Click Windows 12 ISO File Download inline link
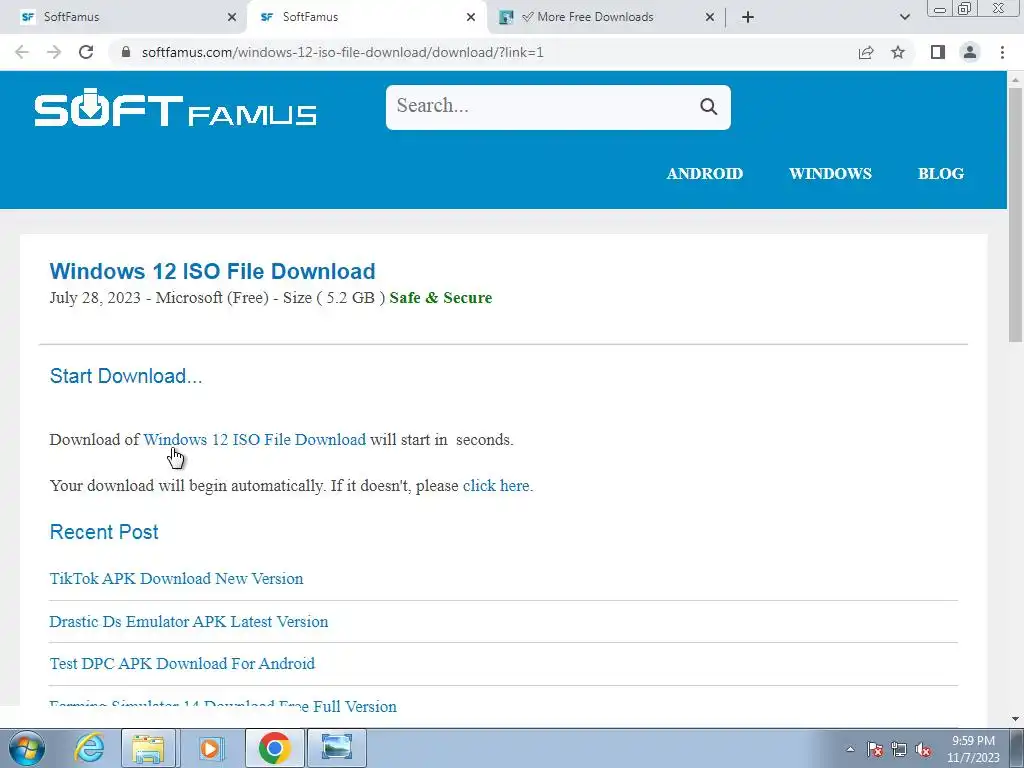Image resolution: width=1024 pixels, height=768 pixels. coord(255,440)
